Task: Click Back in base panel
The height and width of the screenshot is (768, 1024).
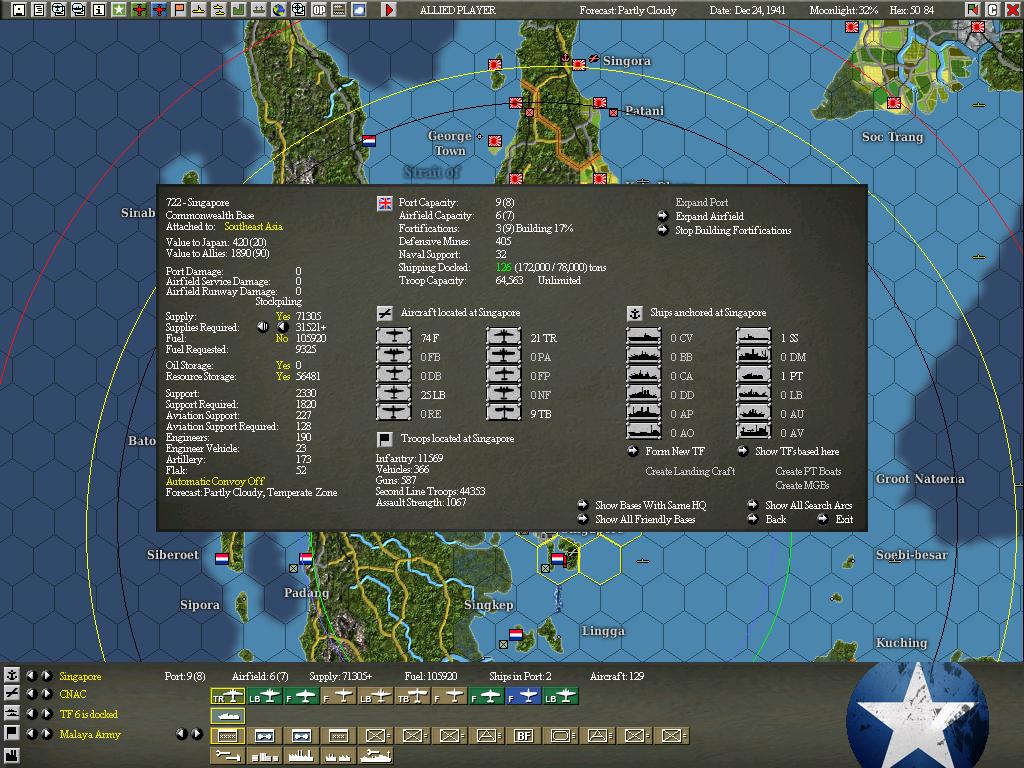Action: coord(775,519)
